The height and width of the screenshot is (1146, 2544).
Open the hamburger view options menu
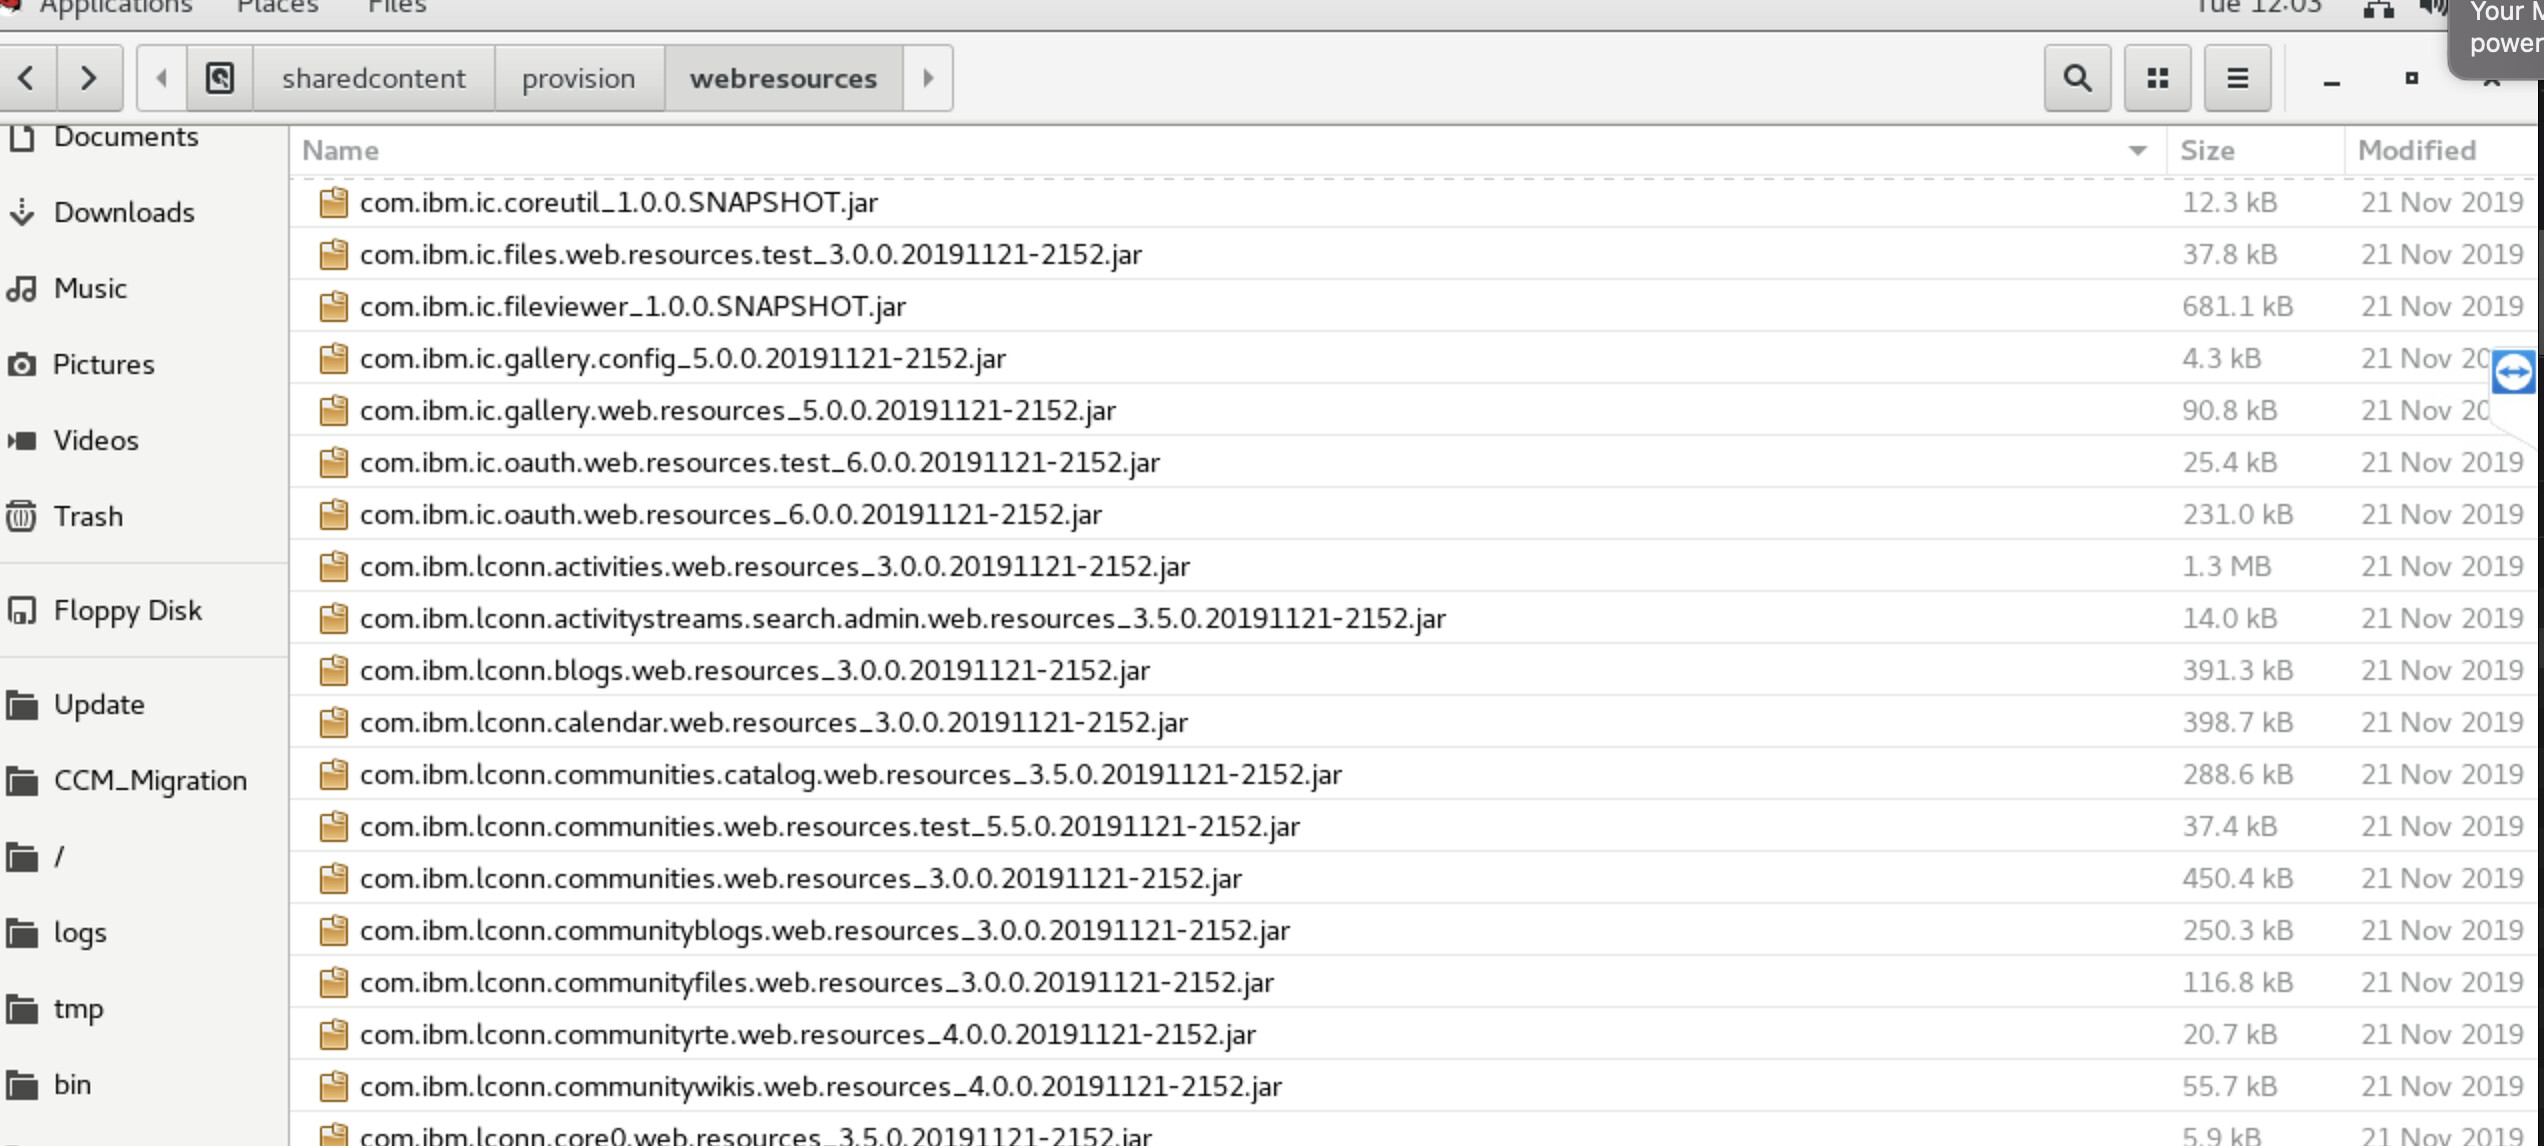[2238, 78]
